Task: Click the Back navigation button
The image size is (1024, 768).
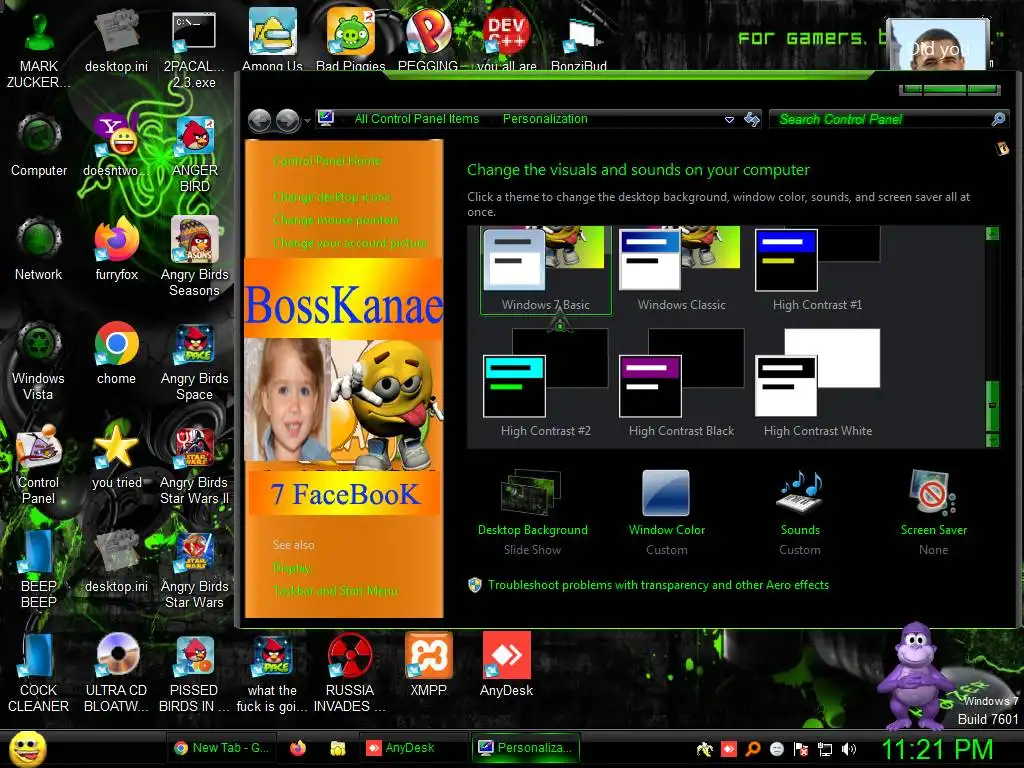Action: tap(260, 120)
